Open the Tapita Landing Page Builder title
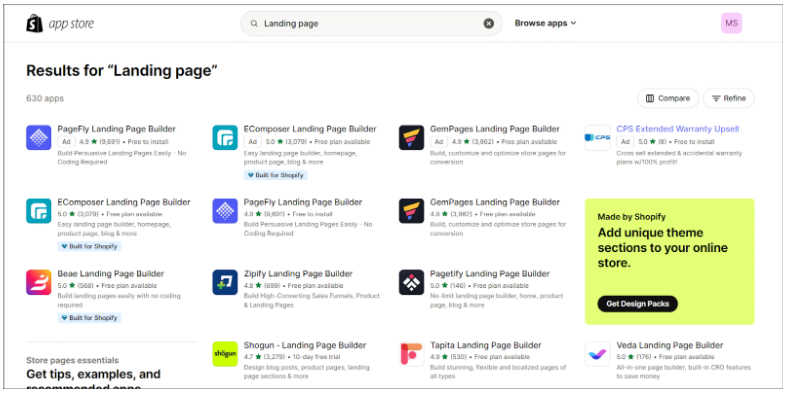Screen dimensions: 788x393 tap(485, 345)
